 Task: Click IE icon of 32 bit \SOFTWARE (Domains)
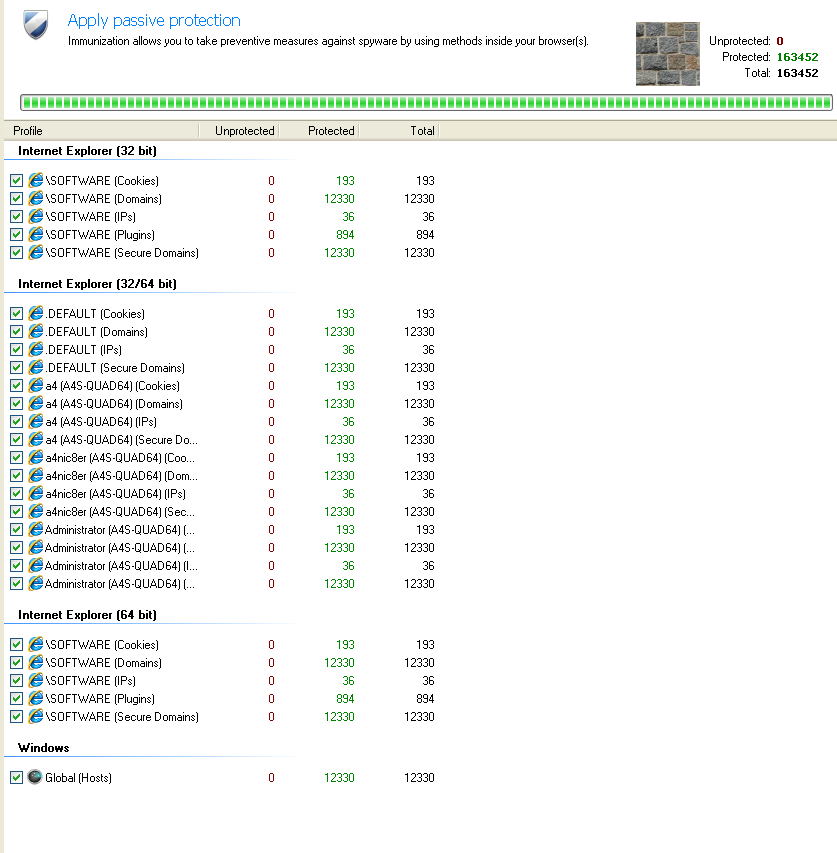(36, 198)
